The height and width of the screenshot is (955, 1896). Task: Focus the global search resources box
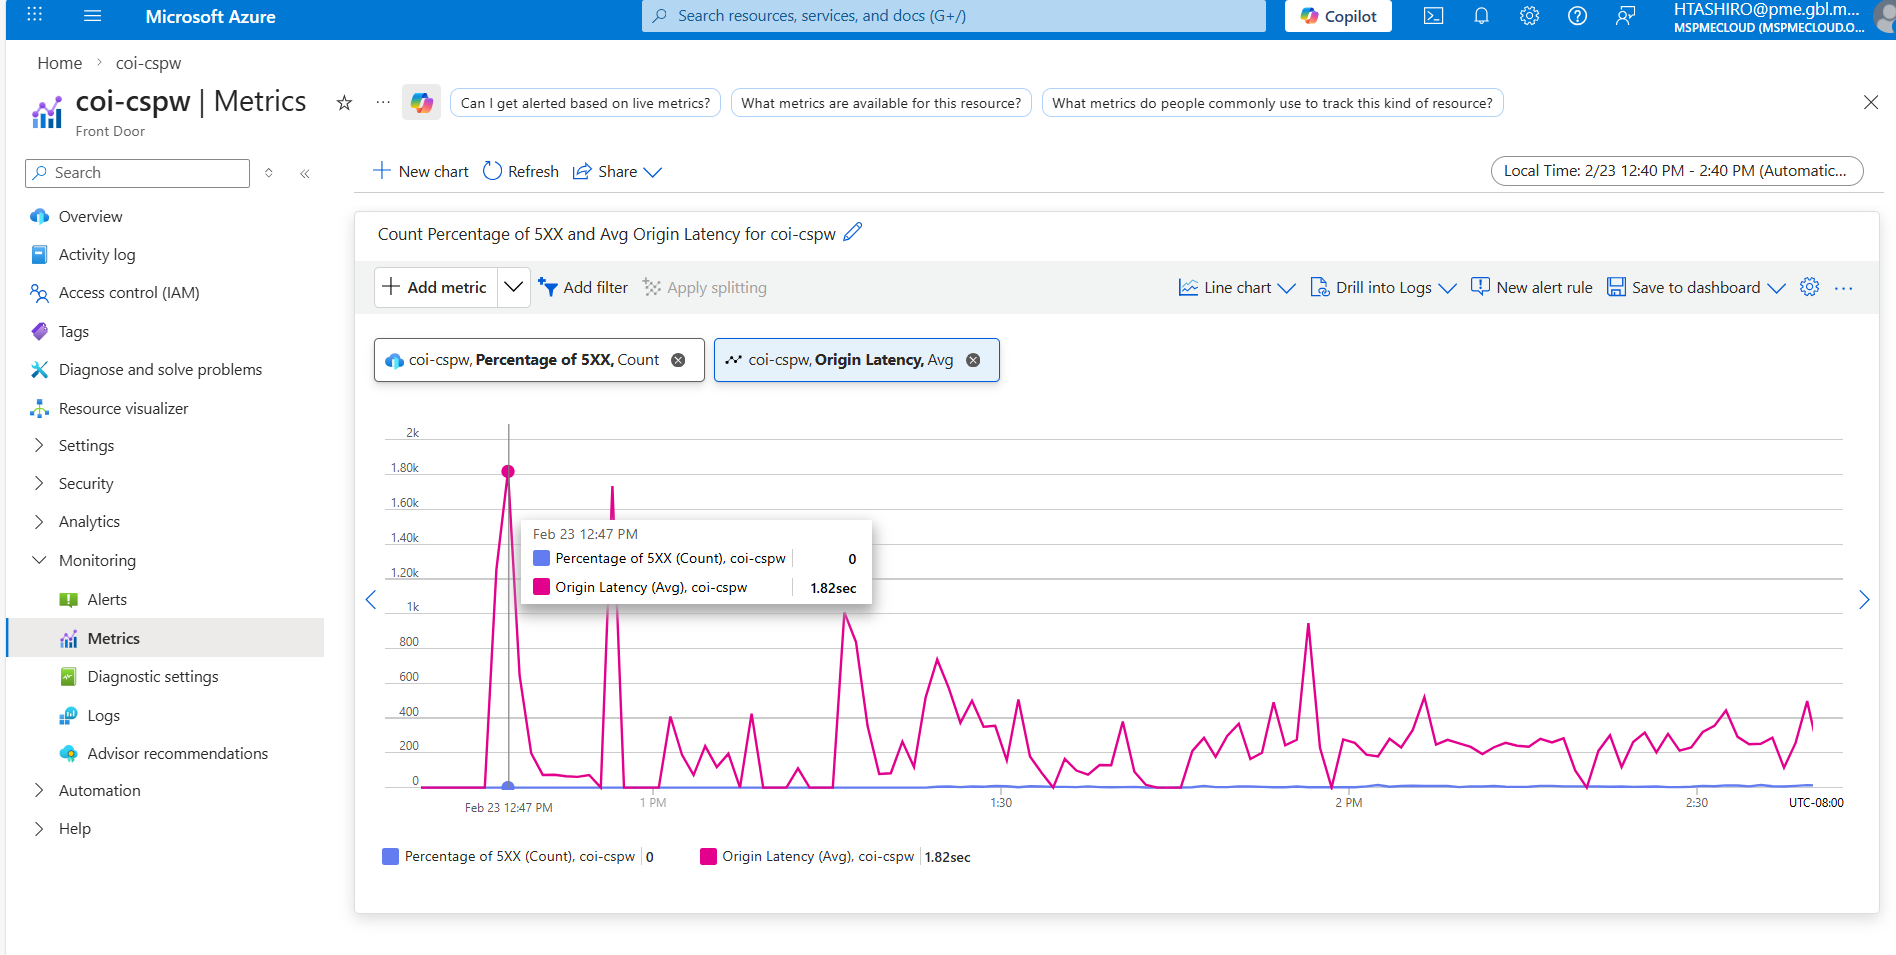point(954,16)
